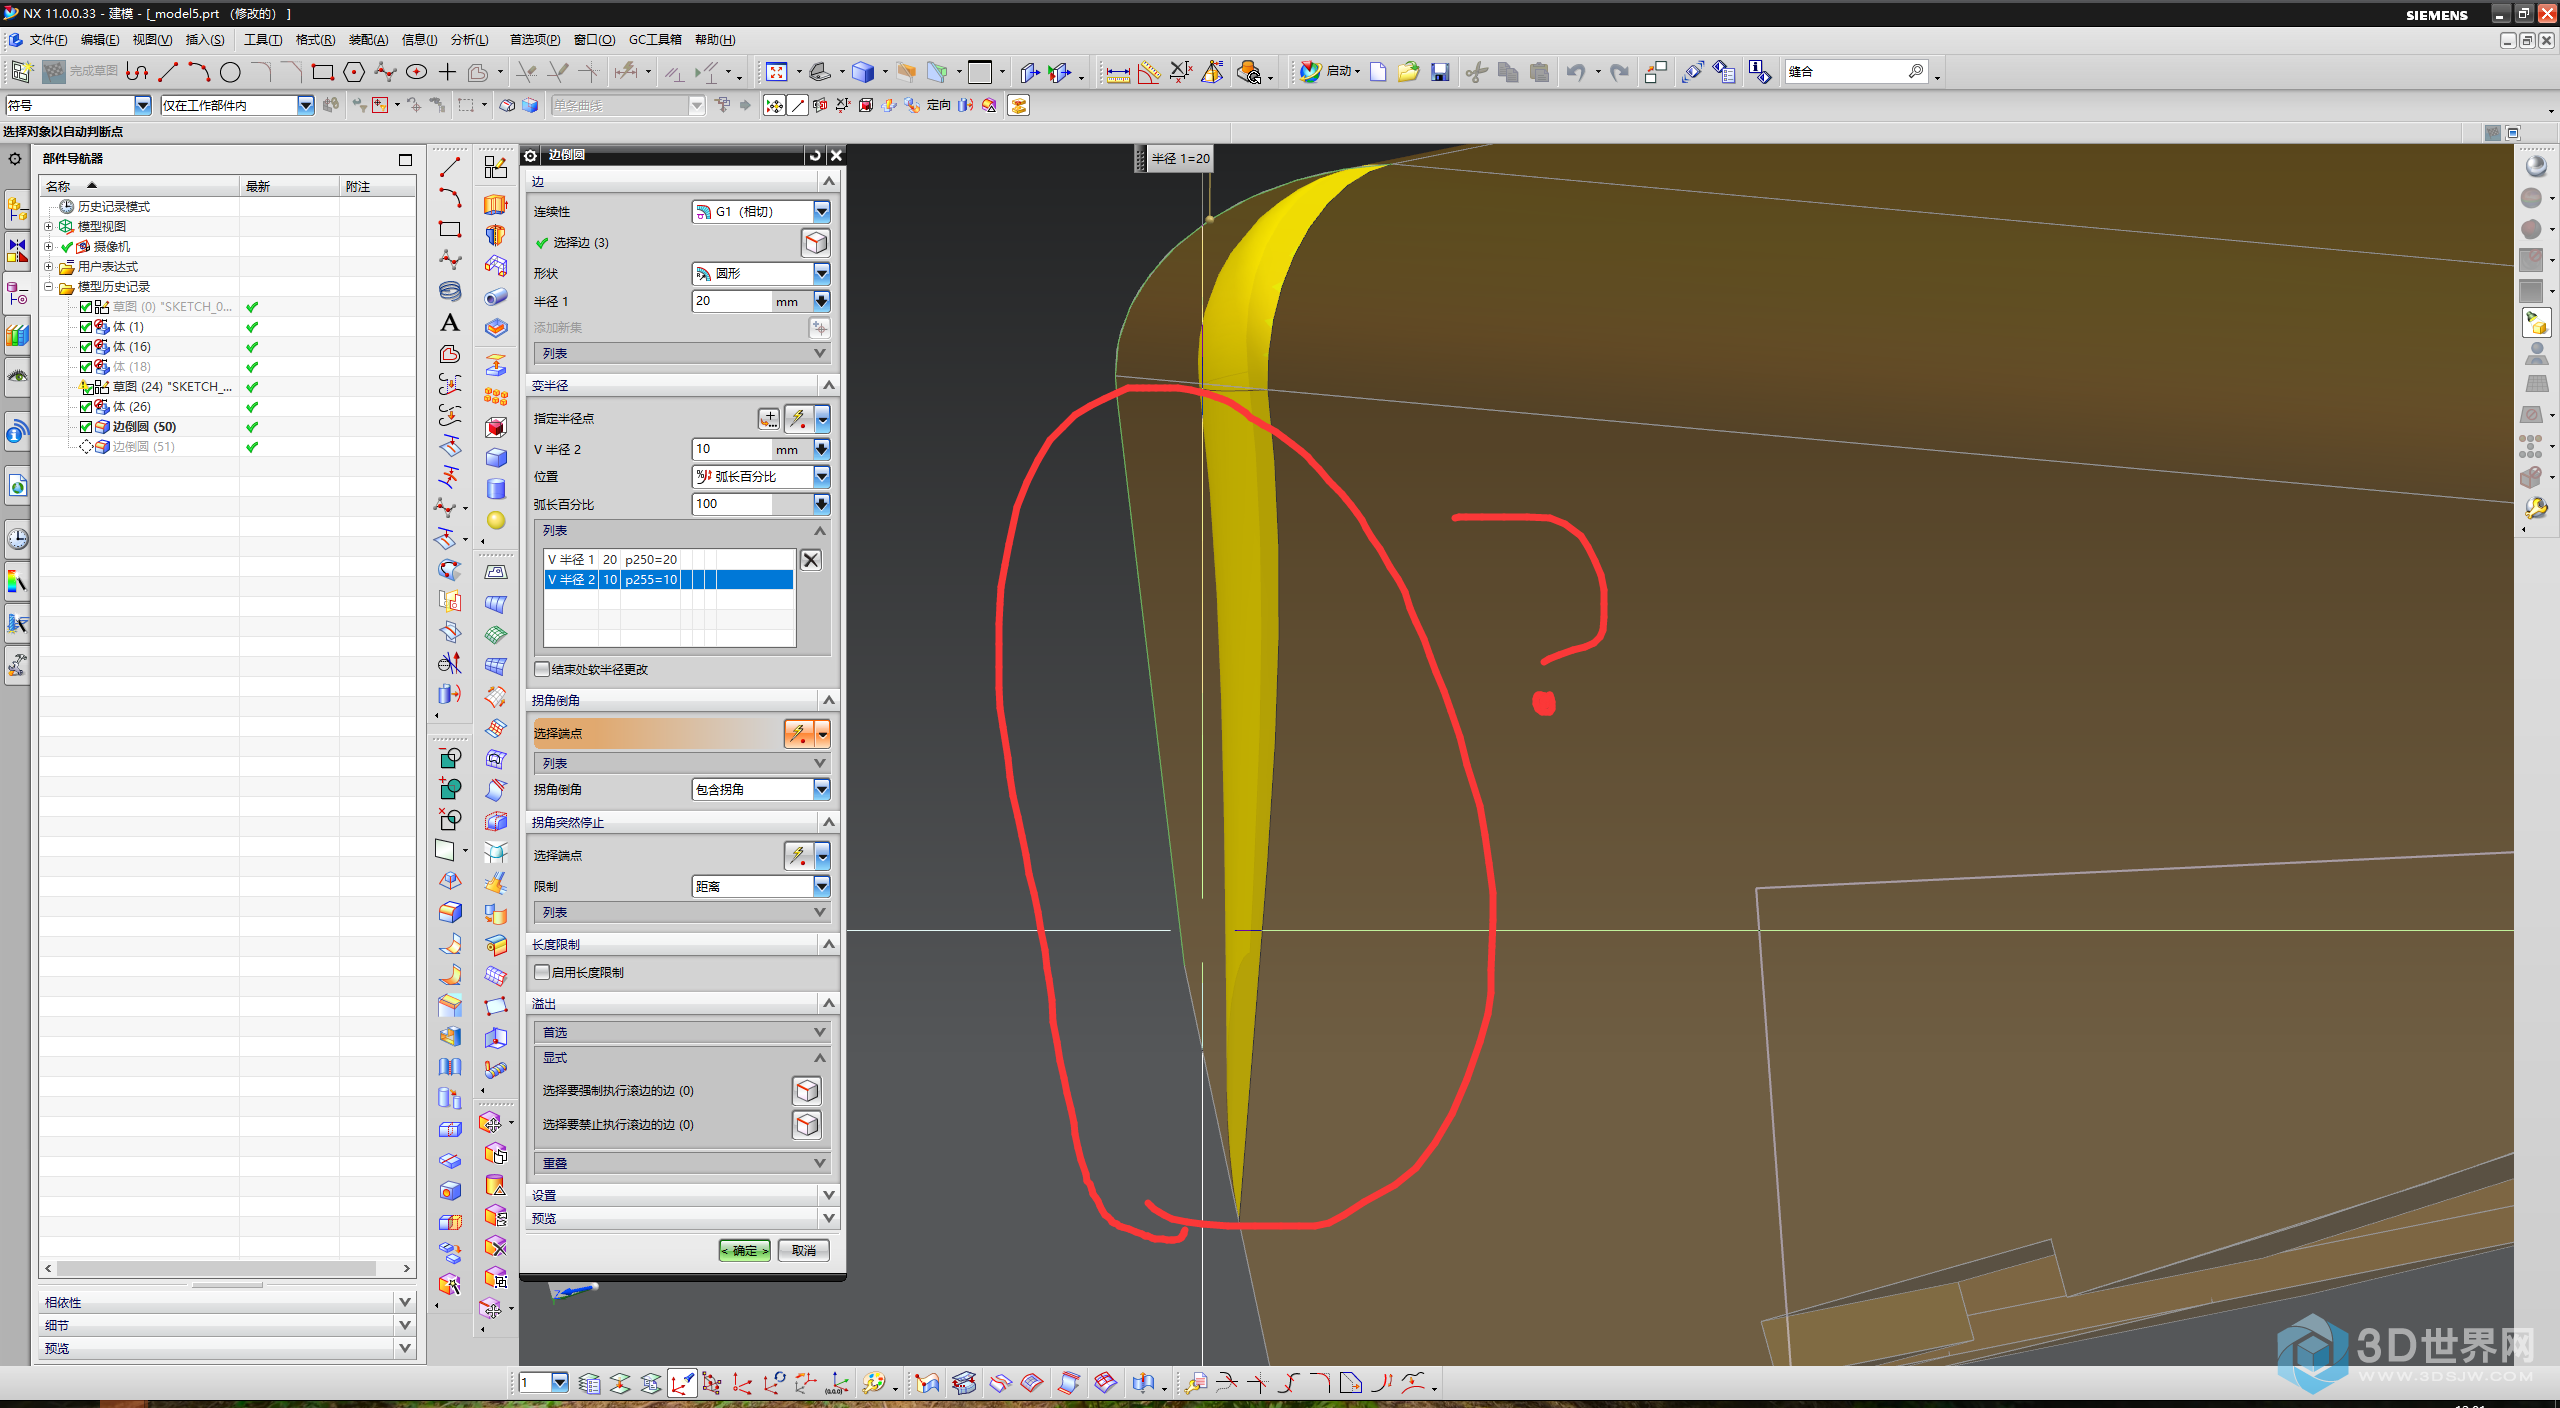Click the force roll-on edge selection icon
The image size is (2560, 1408).
pos(807,1090)
